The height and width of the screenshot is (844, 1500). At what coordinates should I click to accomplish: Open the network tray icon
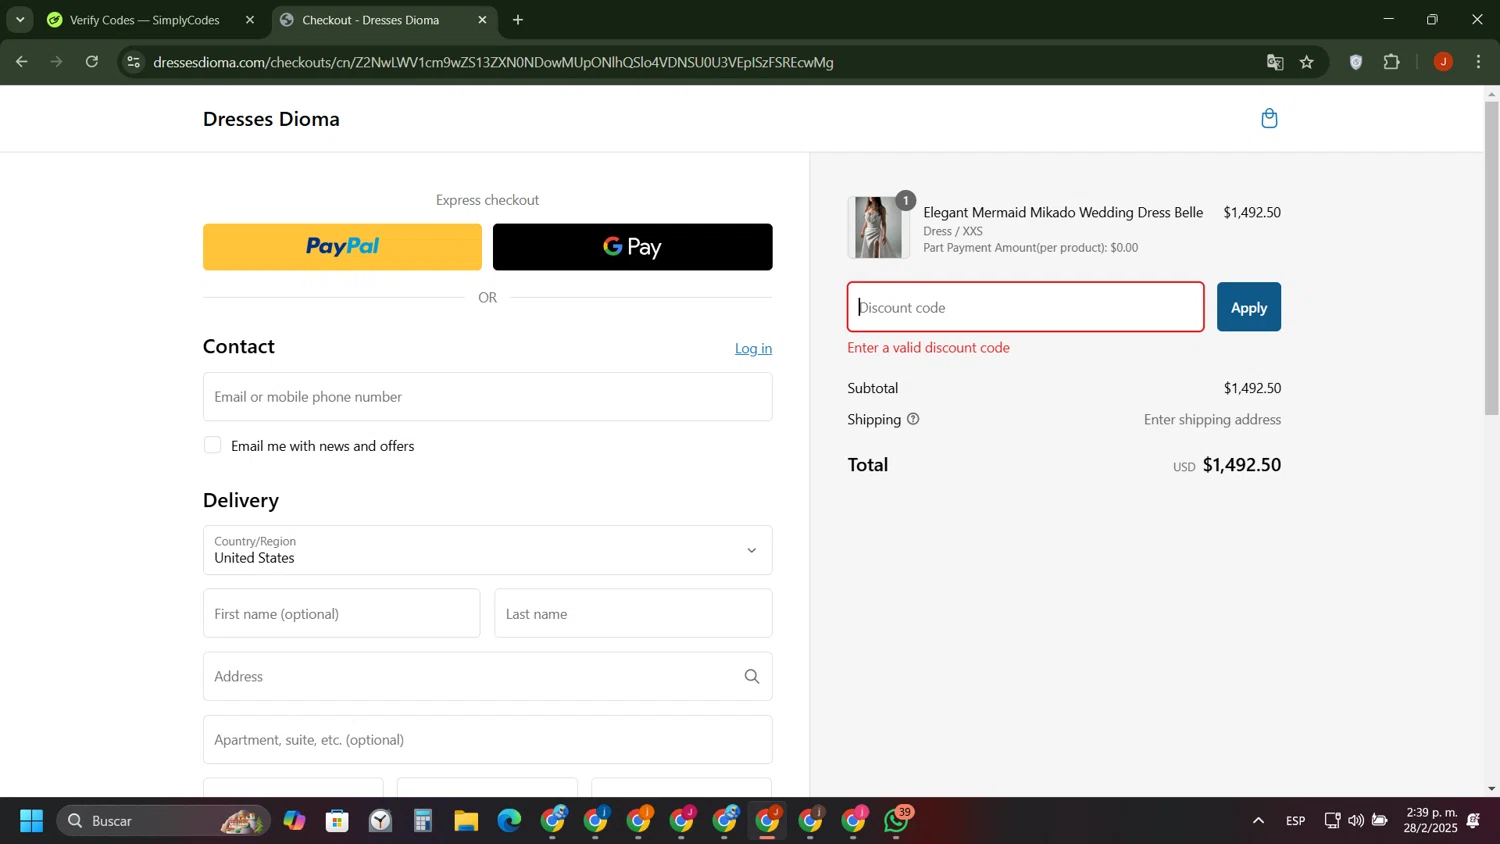pos(1332,821)
